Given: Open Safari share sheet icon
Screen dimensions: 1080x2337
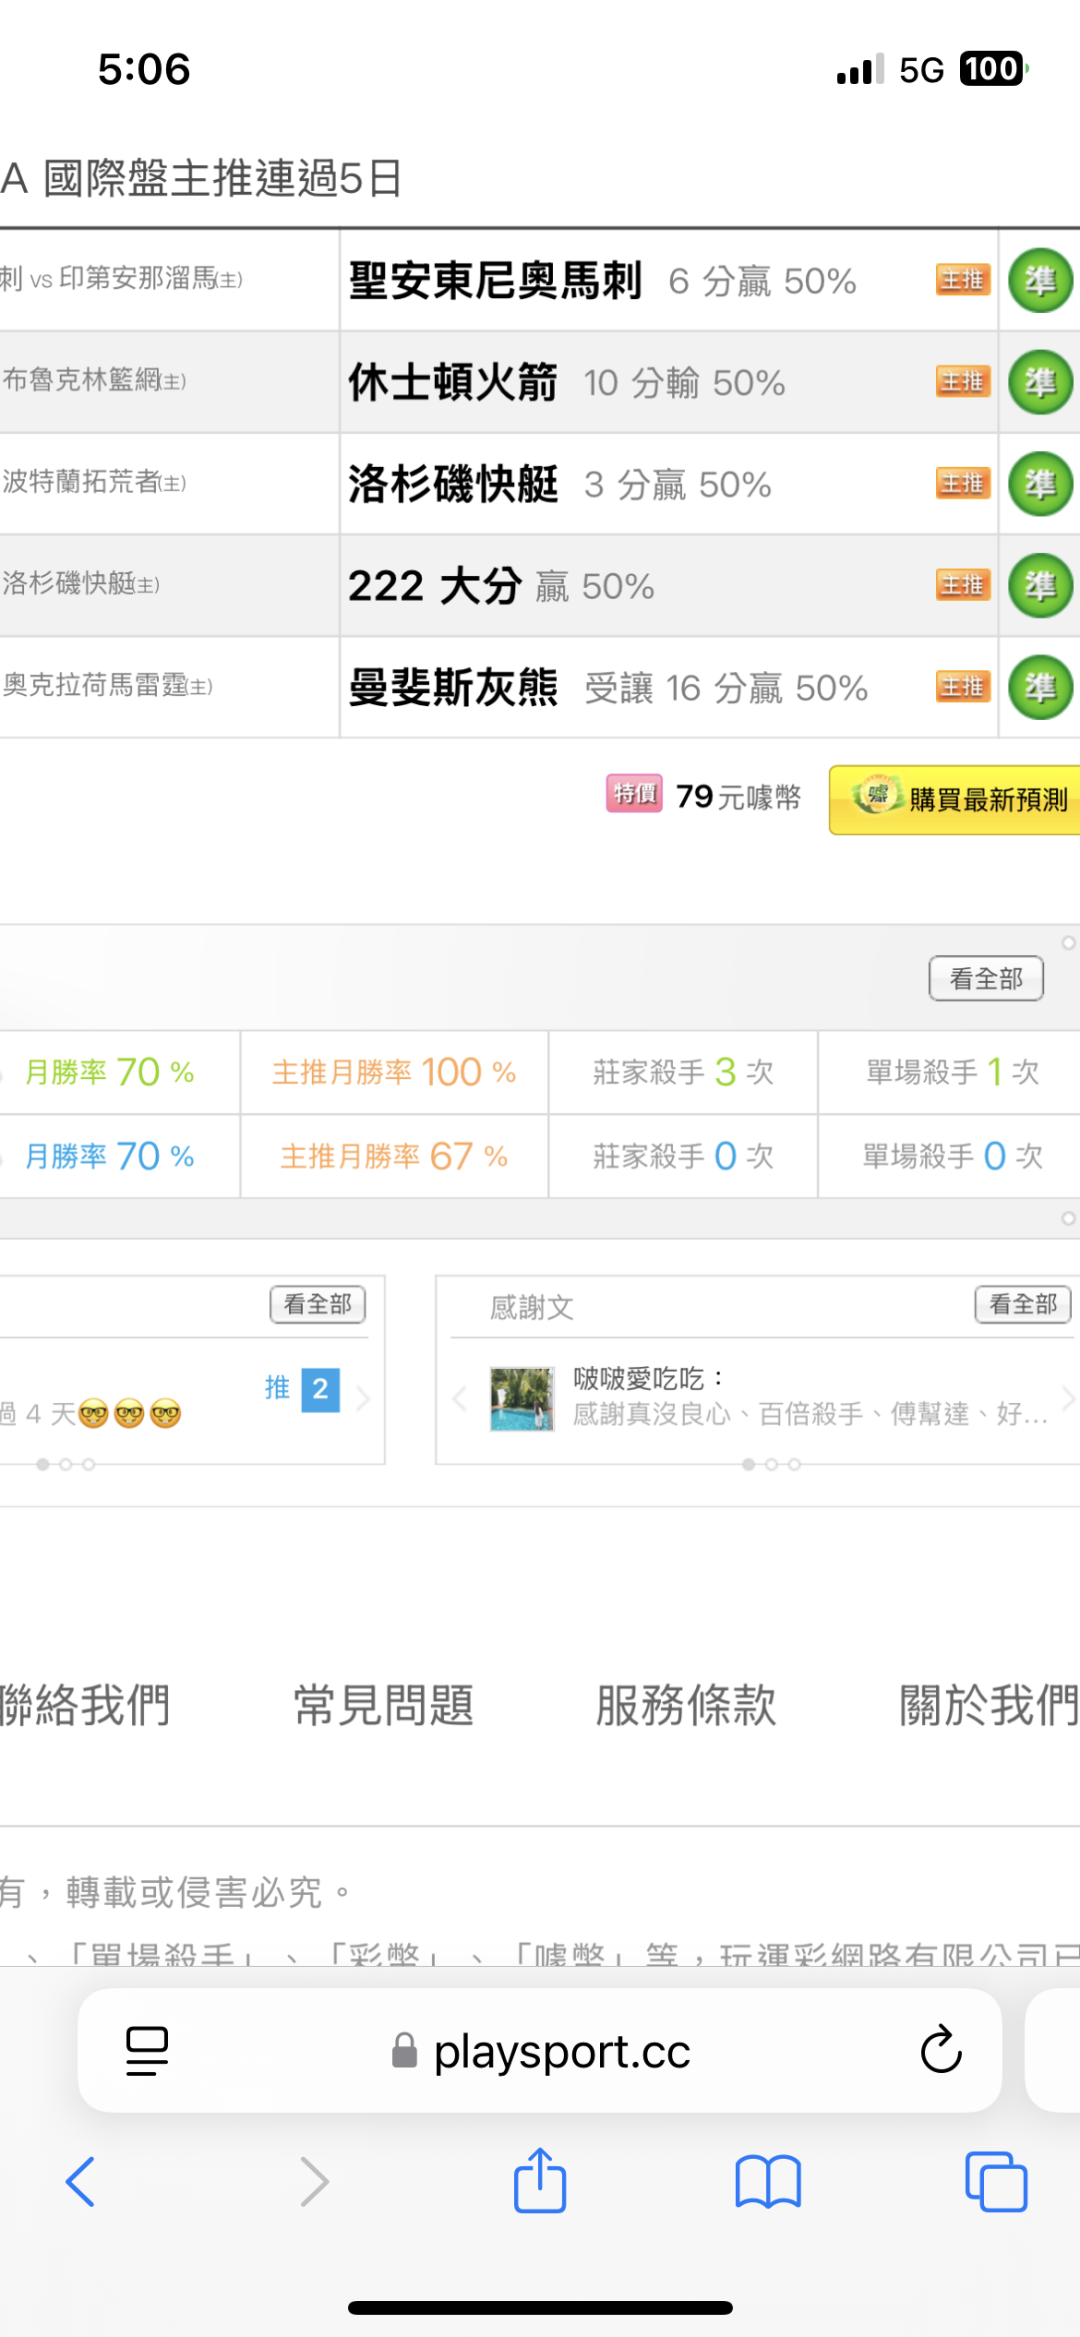Looking at the screenshot, I should (540, 2181).
